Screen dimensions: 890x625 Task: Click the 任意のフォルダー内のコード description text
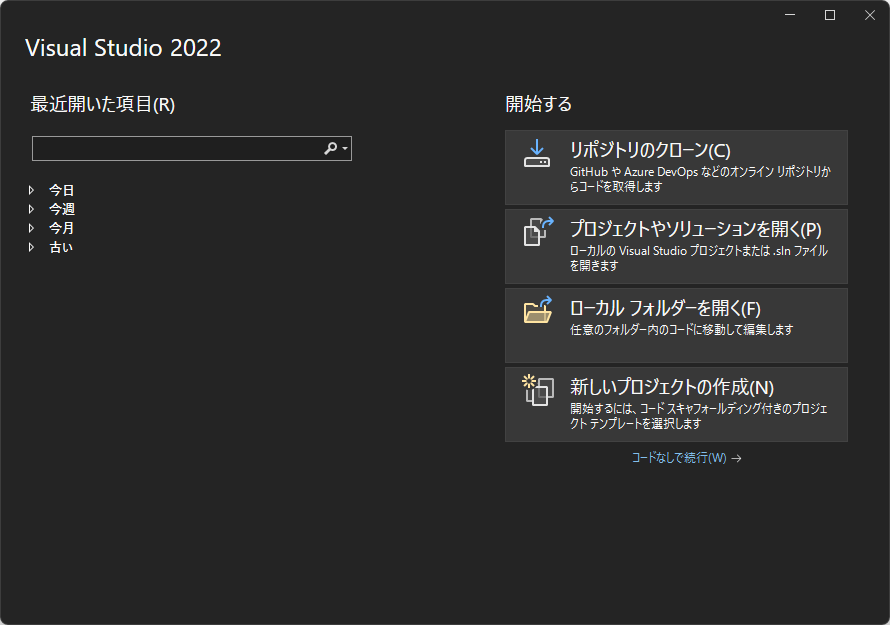tap(681, 330)
